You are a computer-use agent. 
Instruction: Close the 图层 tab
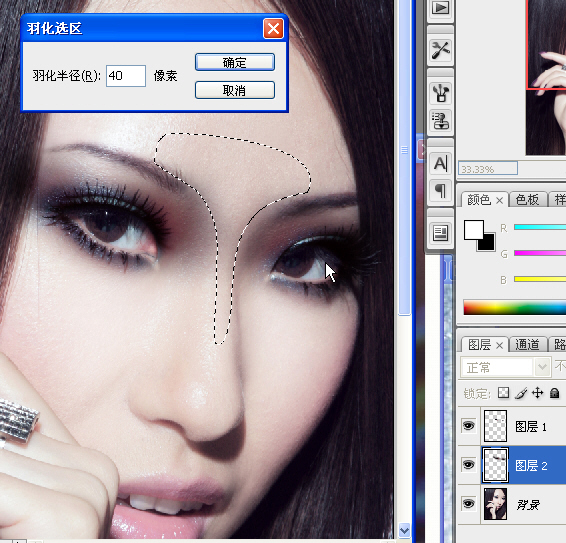500,346
